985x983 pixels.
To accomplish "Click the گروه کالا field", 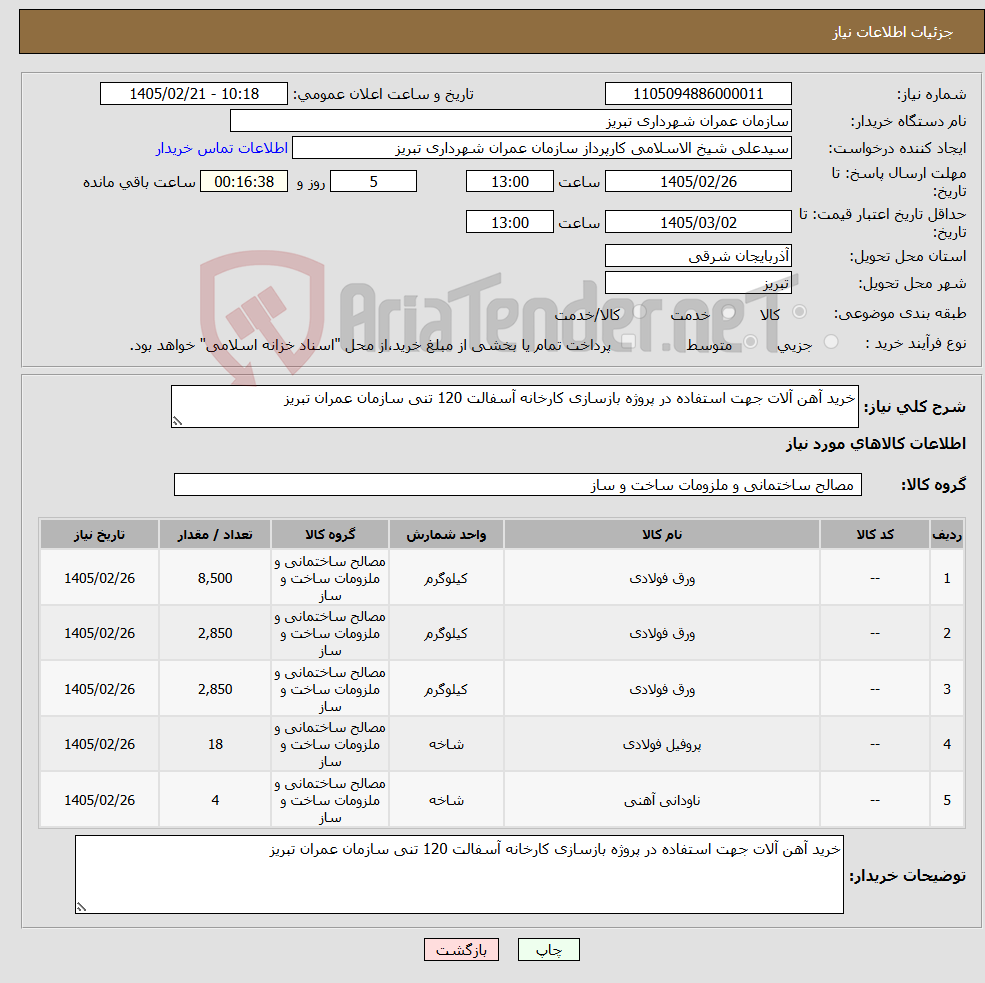I will (518, 484).
